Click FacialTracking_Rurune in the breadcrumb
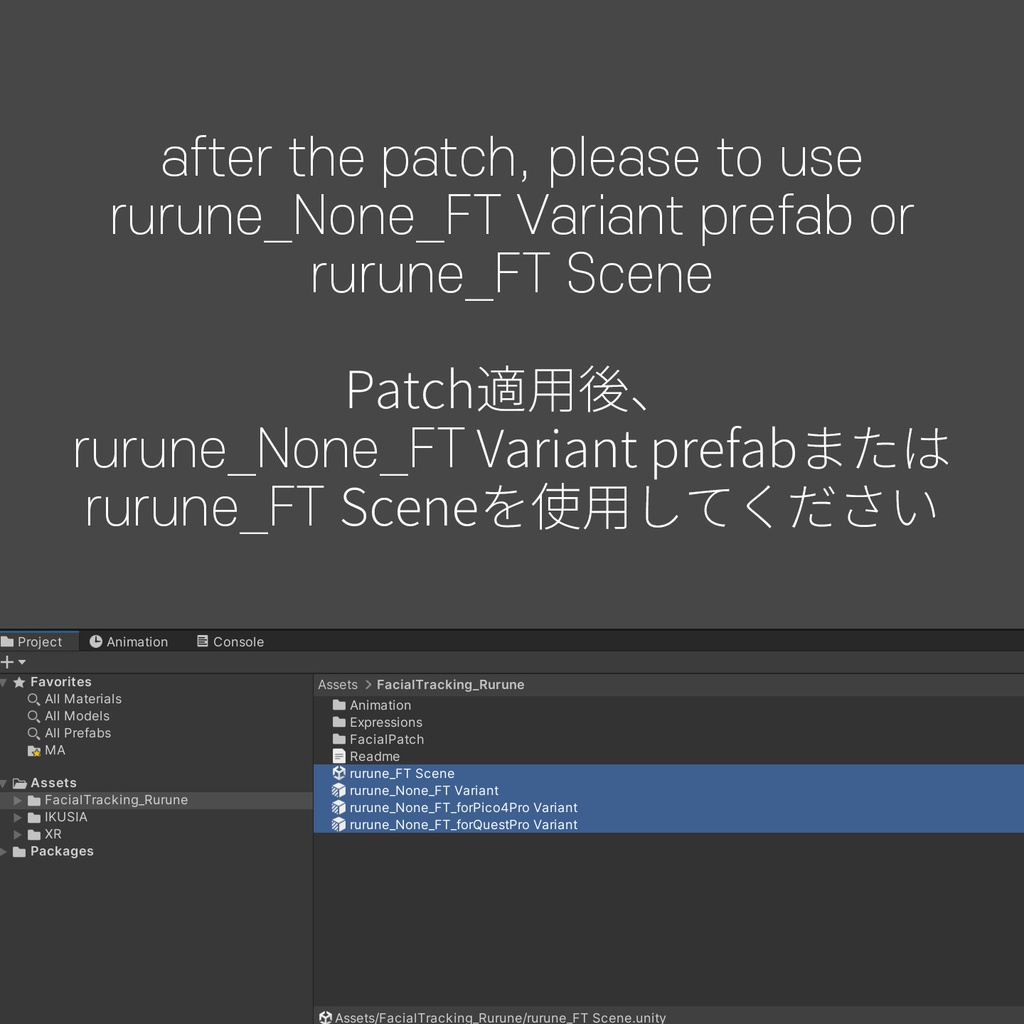The width and height of the screenshot is (1024, 1024). [x=450, y=685]
